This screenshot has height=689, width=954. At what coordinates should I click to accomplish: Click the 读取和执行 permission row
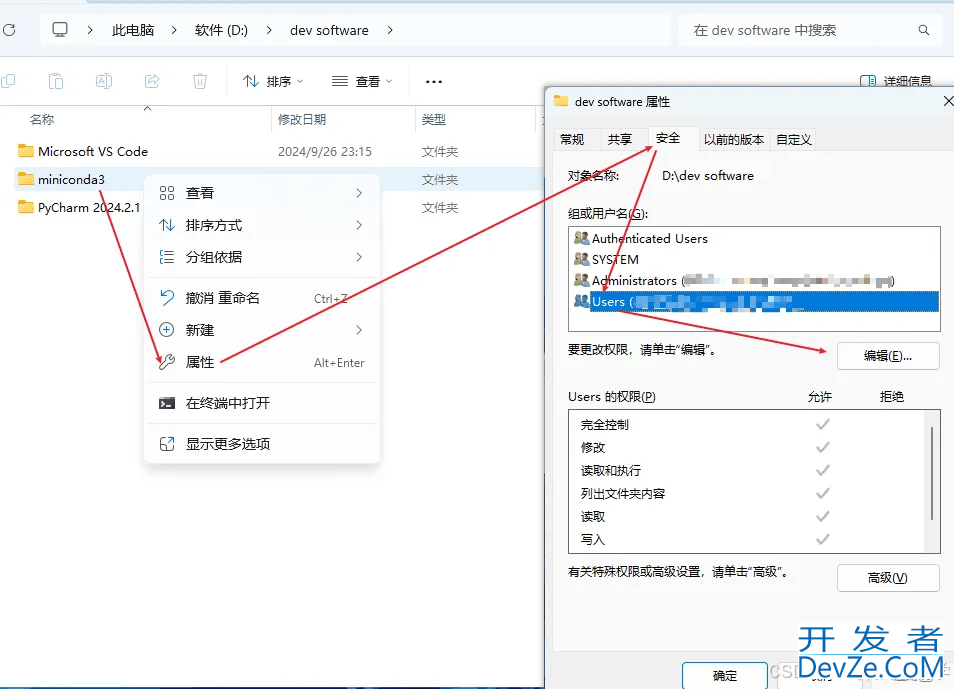coord(747,470)
